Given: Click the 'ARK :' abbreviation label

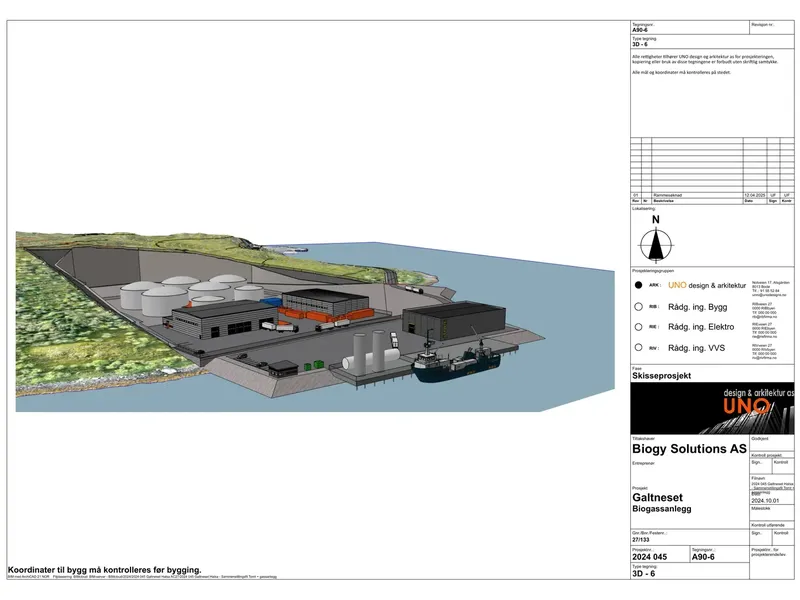Looking at the screenshot, I should (655, 285).
